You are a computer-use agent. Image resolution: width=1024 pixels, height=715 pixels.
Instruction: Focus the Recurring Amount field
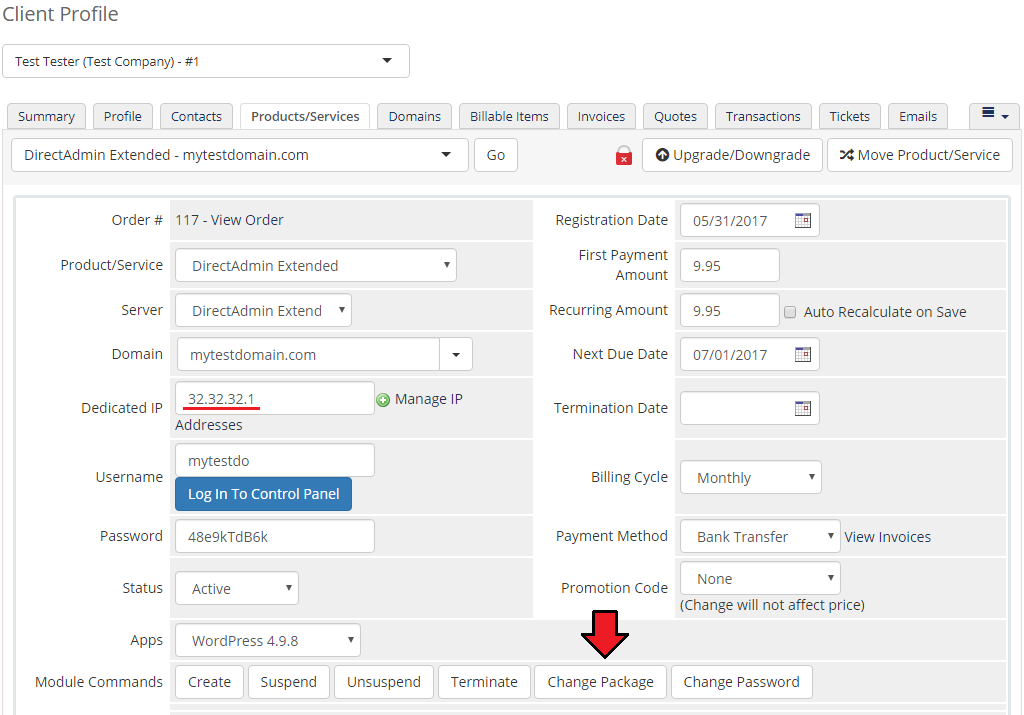tap(729, 310)
